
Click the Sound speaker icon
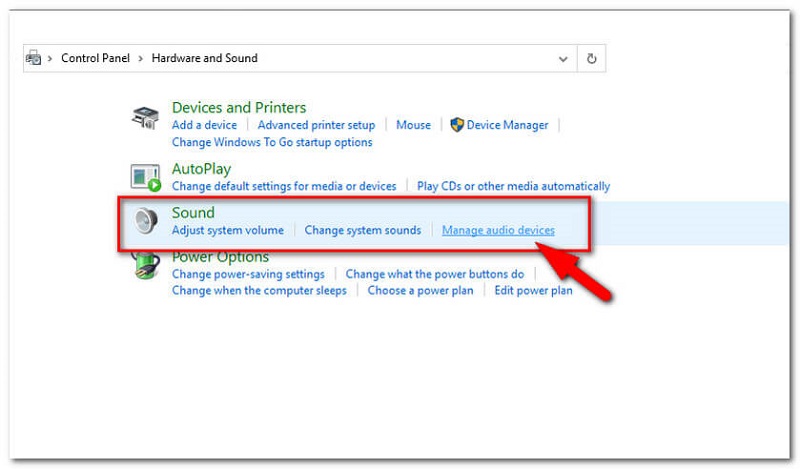tap(146, 221)
